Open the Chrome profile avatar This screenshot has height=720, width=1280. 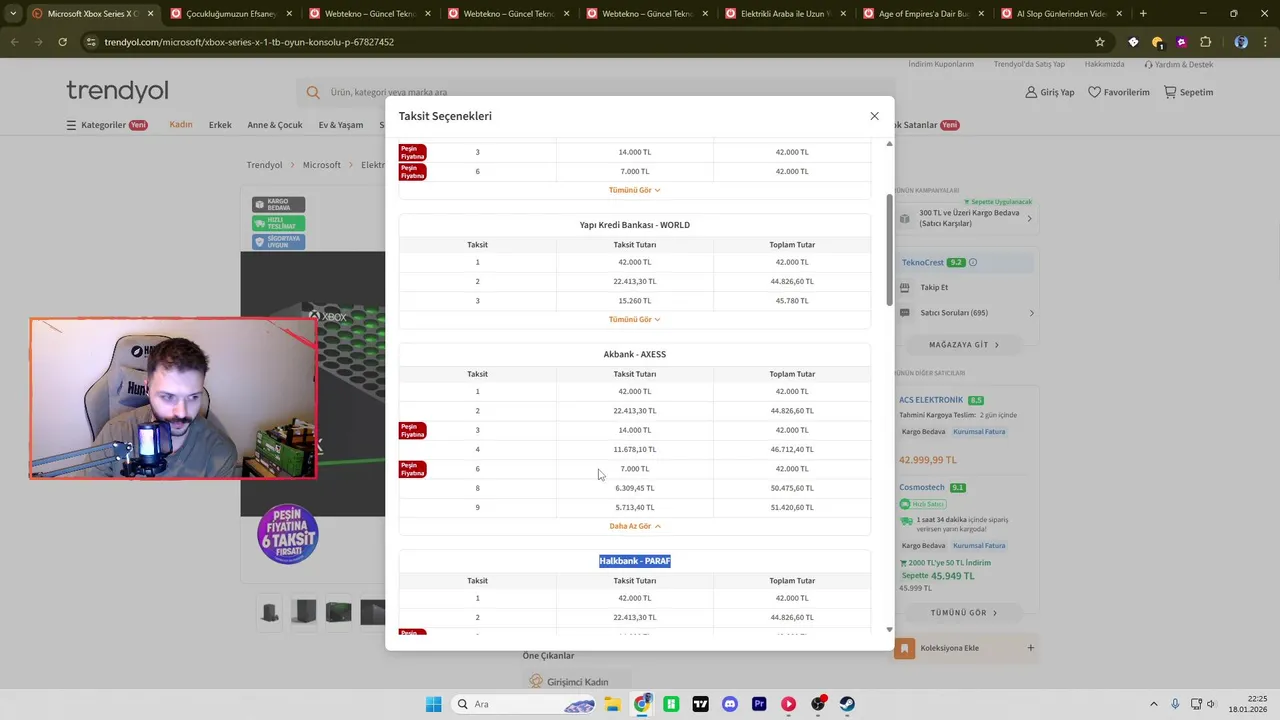pyautogui.click(x=1241, y=42)
